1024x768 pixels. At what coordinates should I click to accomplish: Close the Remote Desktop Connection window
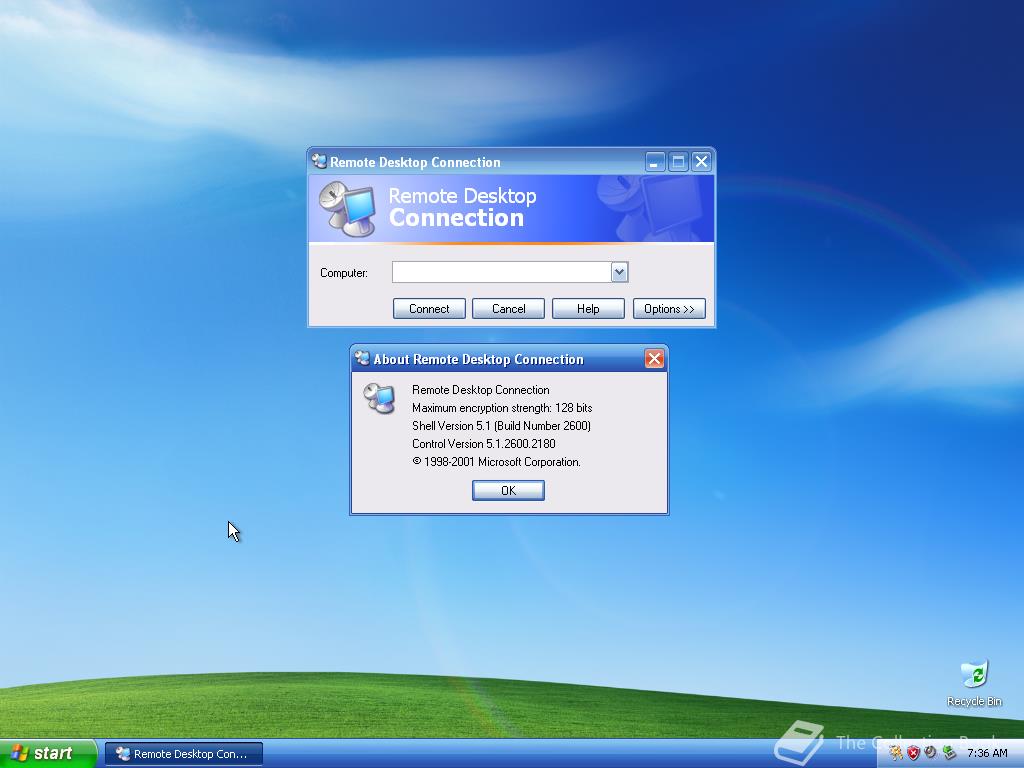coord(701,161)
